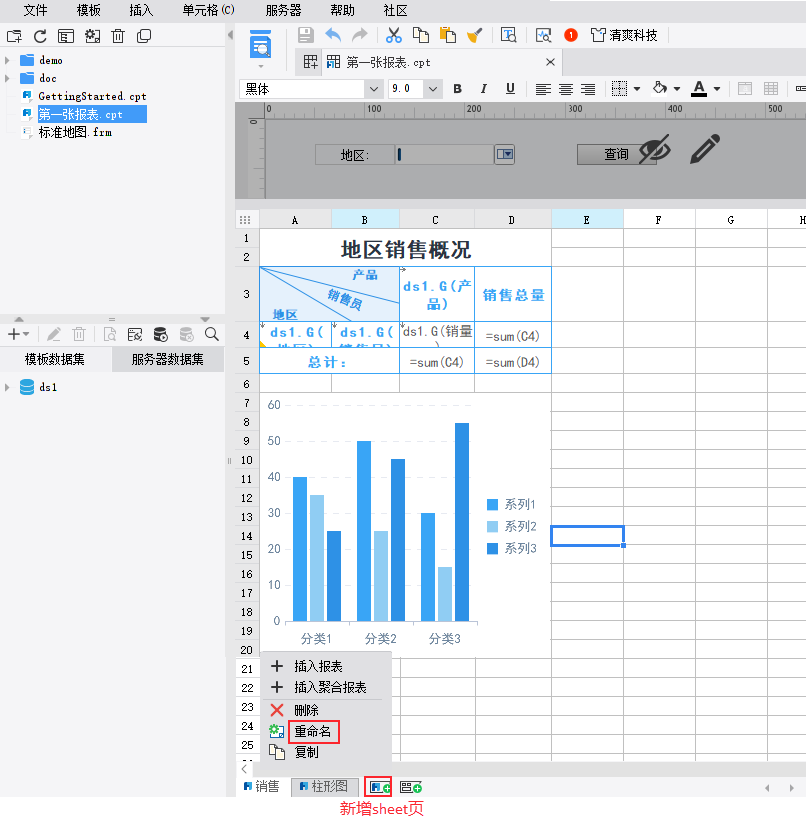The height and width of the screenshot is (826, 806).
Task: Click the merge cells icon
Action: 745,88
